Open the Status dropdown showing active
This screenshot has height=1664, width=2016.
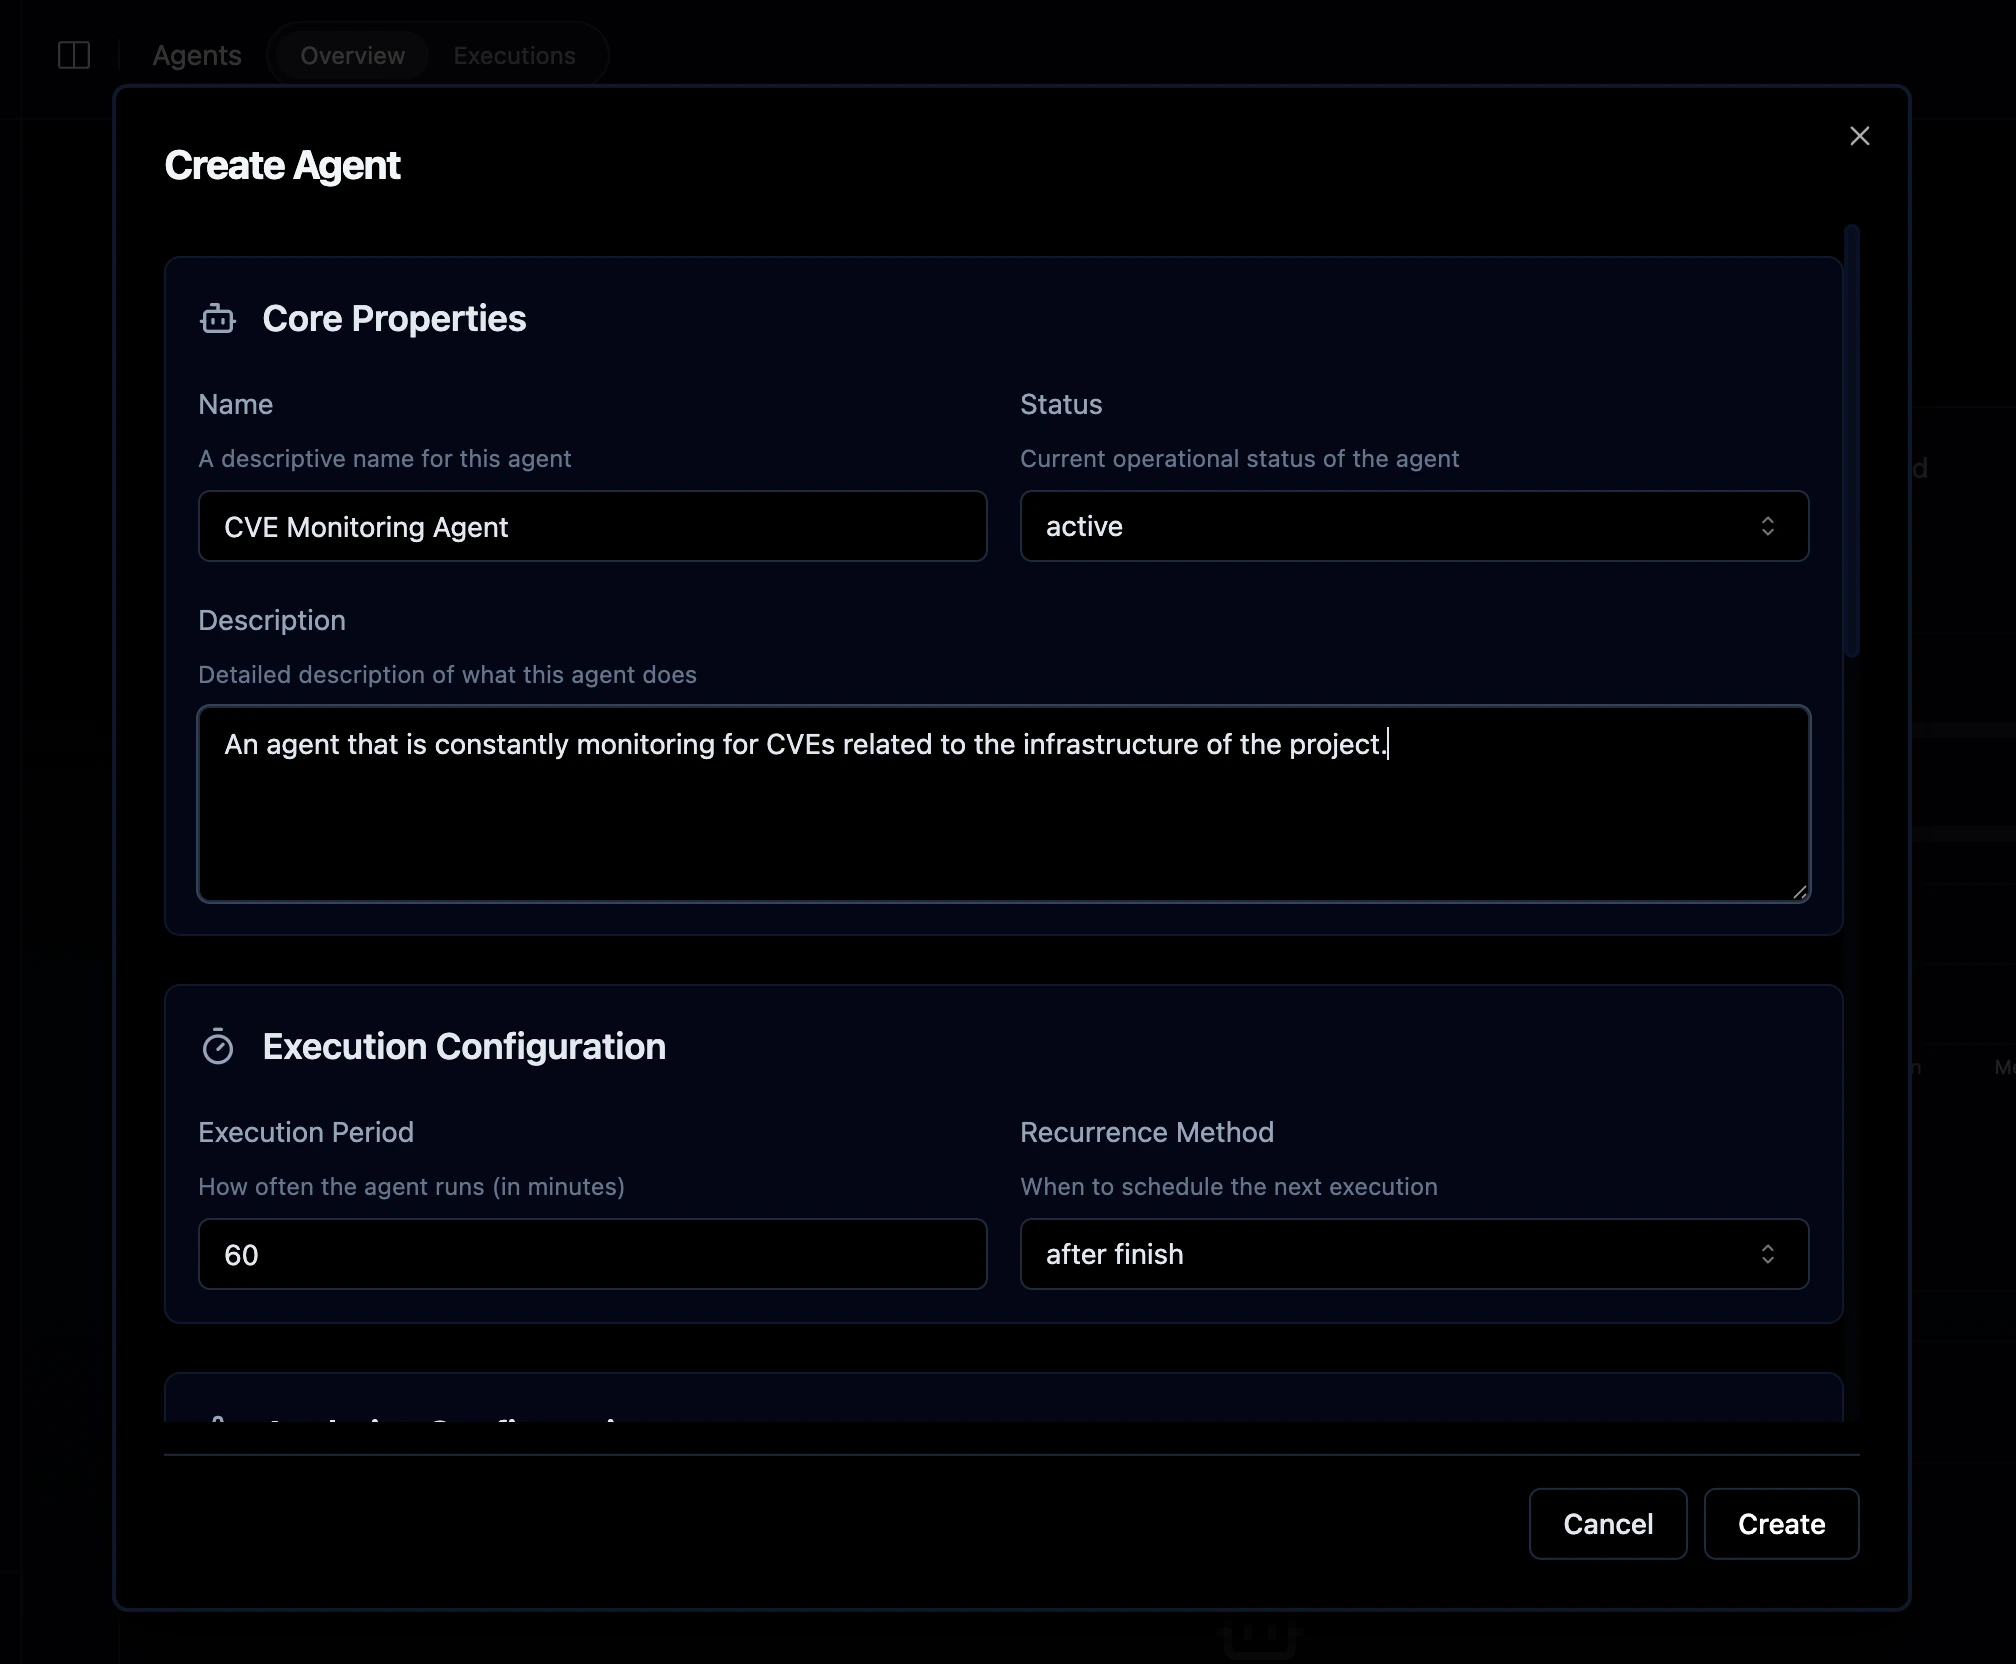click(1400, 526)
